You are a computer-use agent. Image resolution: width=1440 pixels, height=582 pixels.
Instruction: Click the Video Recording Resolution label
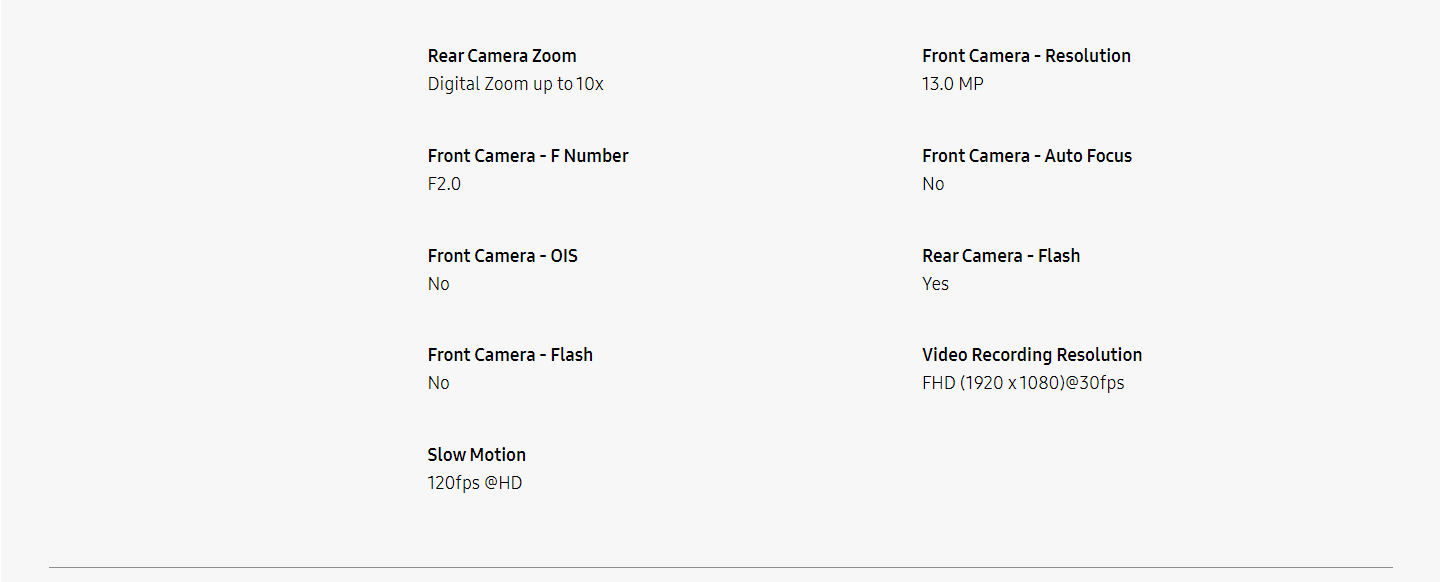[x=1032, y=355]
